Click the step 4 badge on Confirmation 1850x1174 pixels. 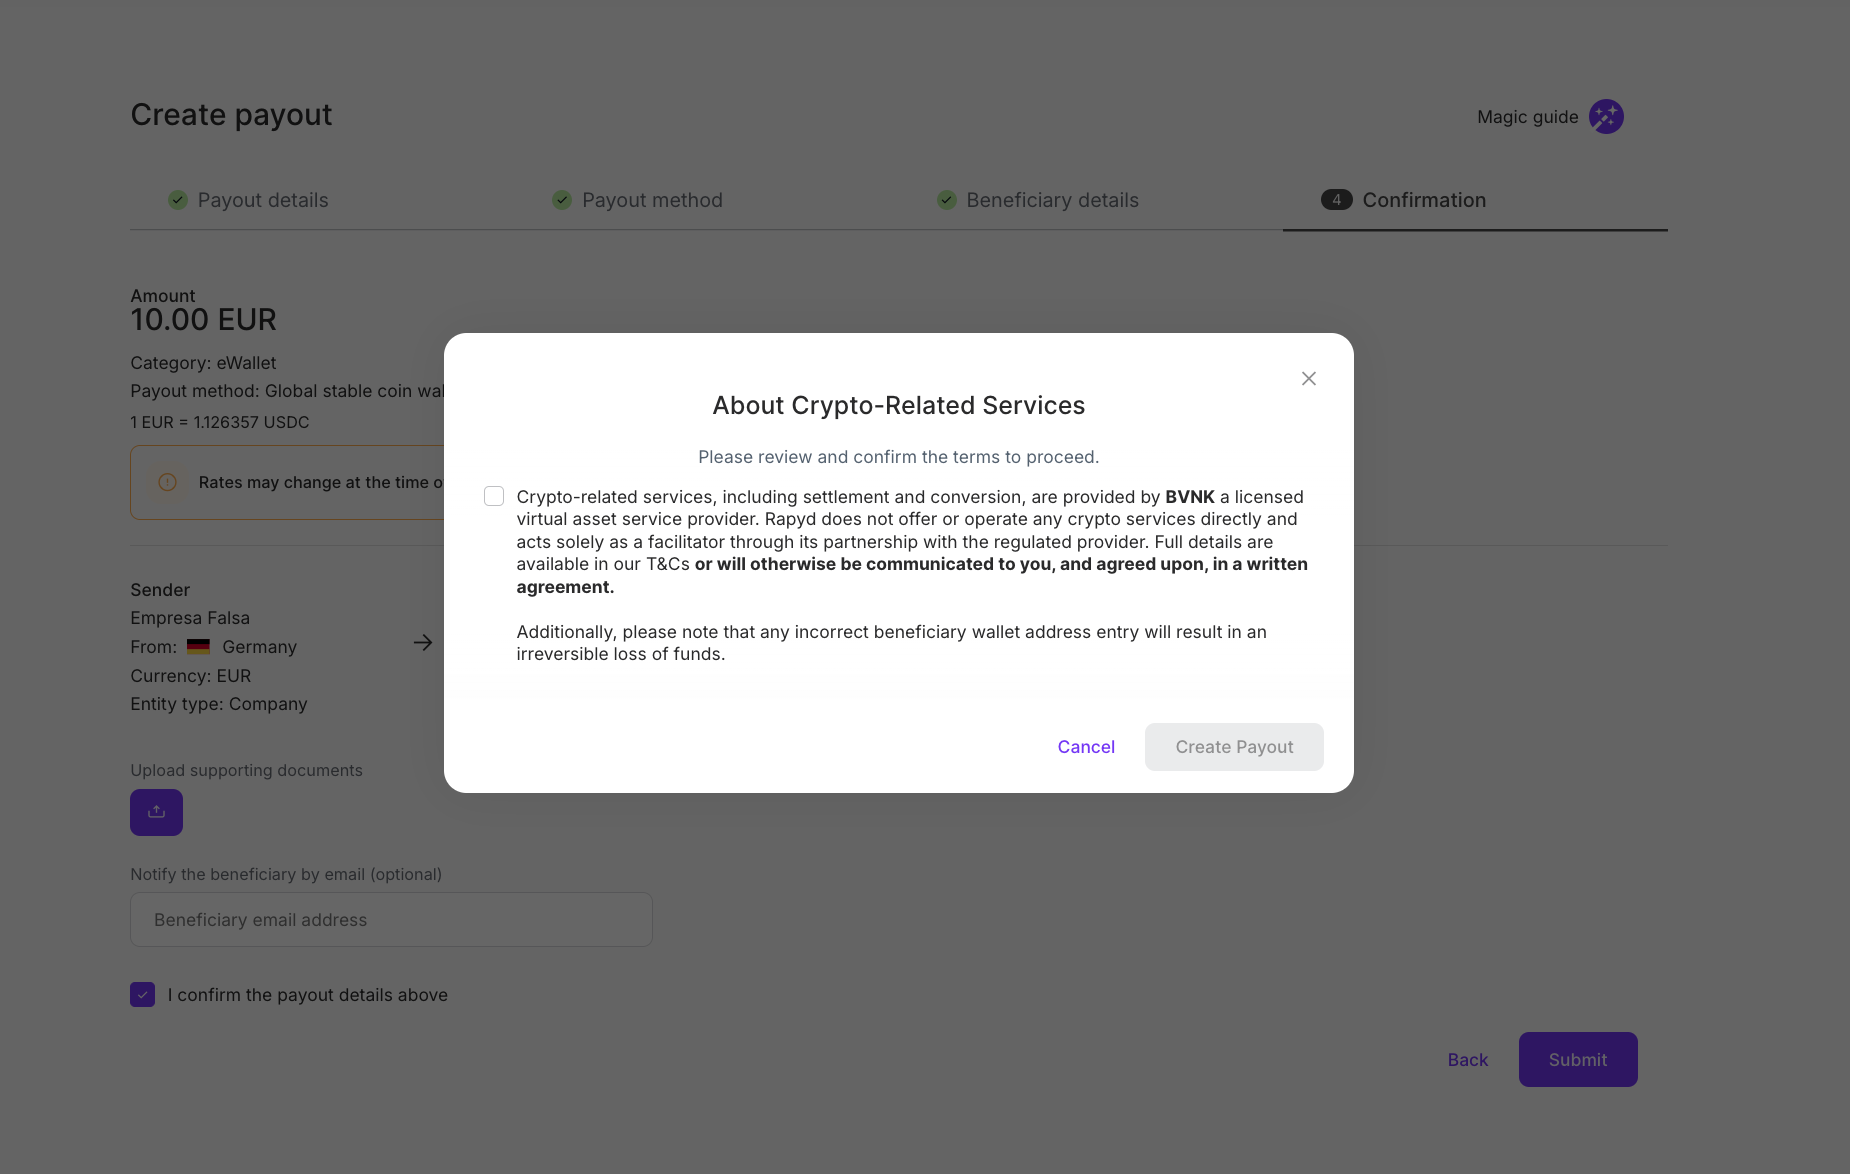[x=1336, y=199]
